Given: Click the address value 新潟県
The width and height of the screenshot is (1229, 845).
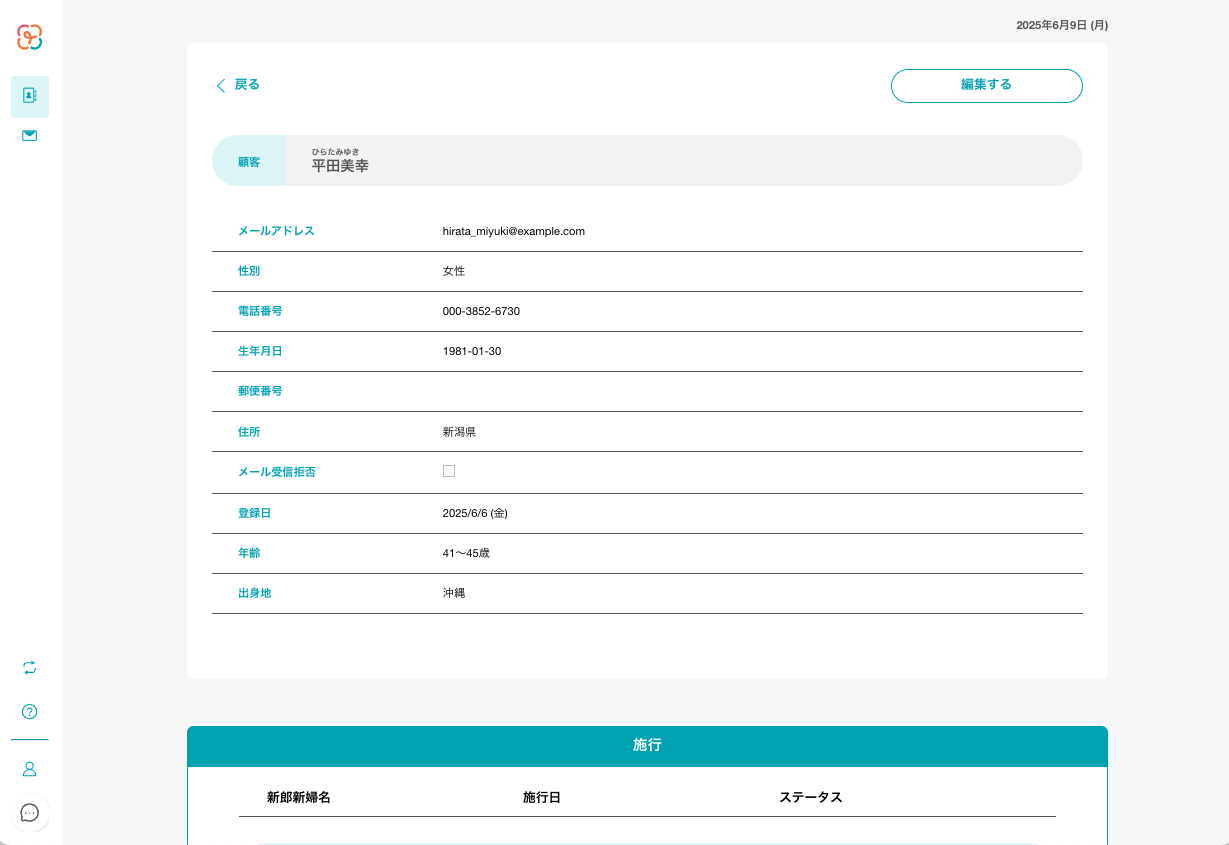Looking at the screenshot, I should coord(459,432).
